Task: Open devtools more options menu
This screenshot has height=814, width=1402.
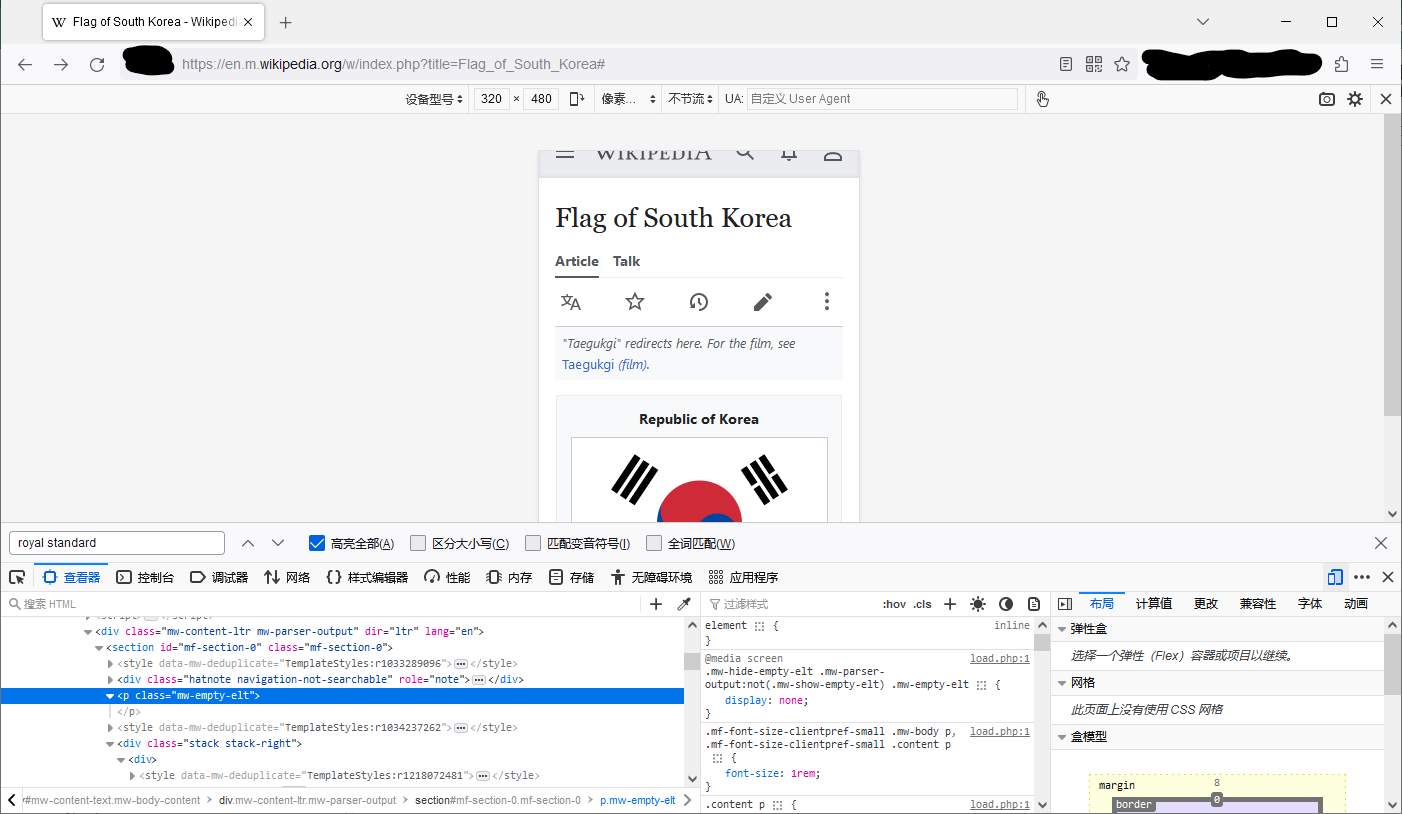Action: point(1362,577)
